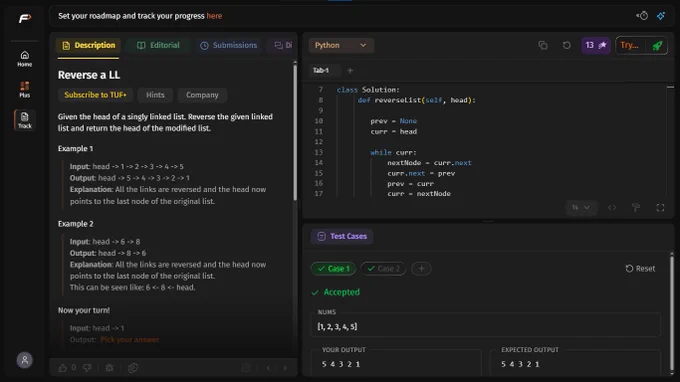Image resolution: width=680 pixels, height=382 pixels.
Task: Click the Try... run button
Action: pyautogui.click(x=630, y=45)
